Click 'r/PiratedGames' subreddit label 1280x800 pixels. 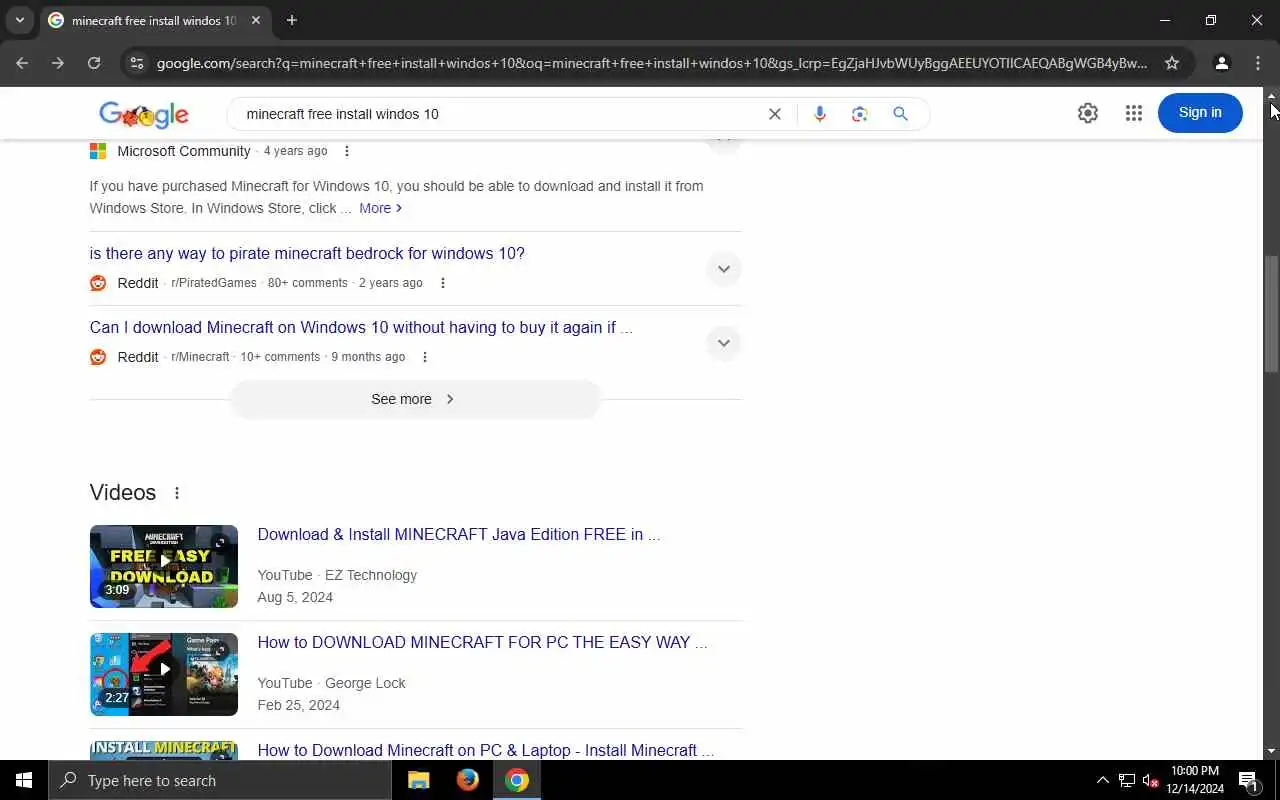(214, 283)
